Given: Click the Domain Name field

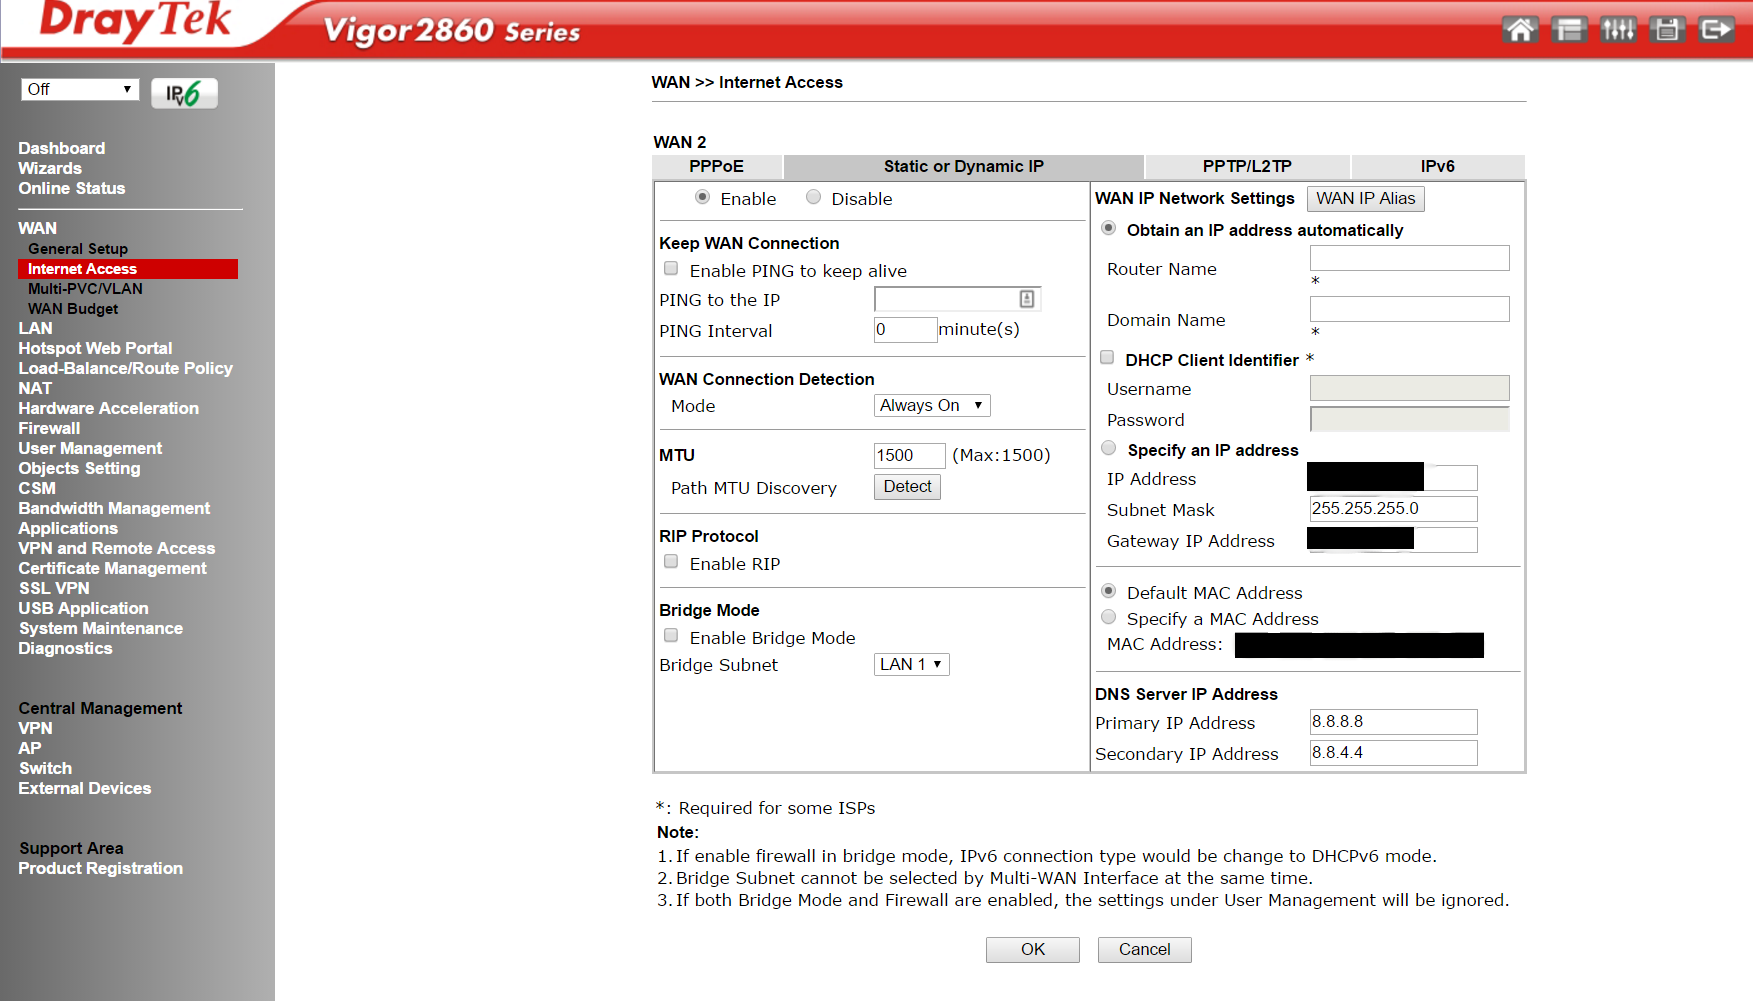Looking at the screenshot, I should 1409,309.
